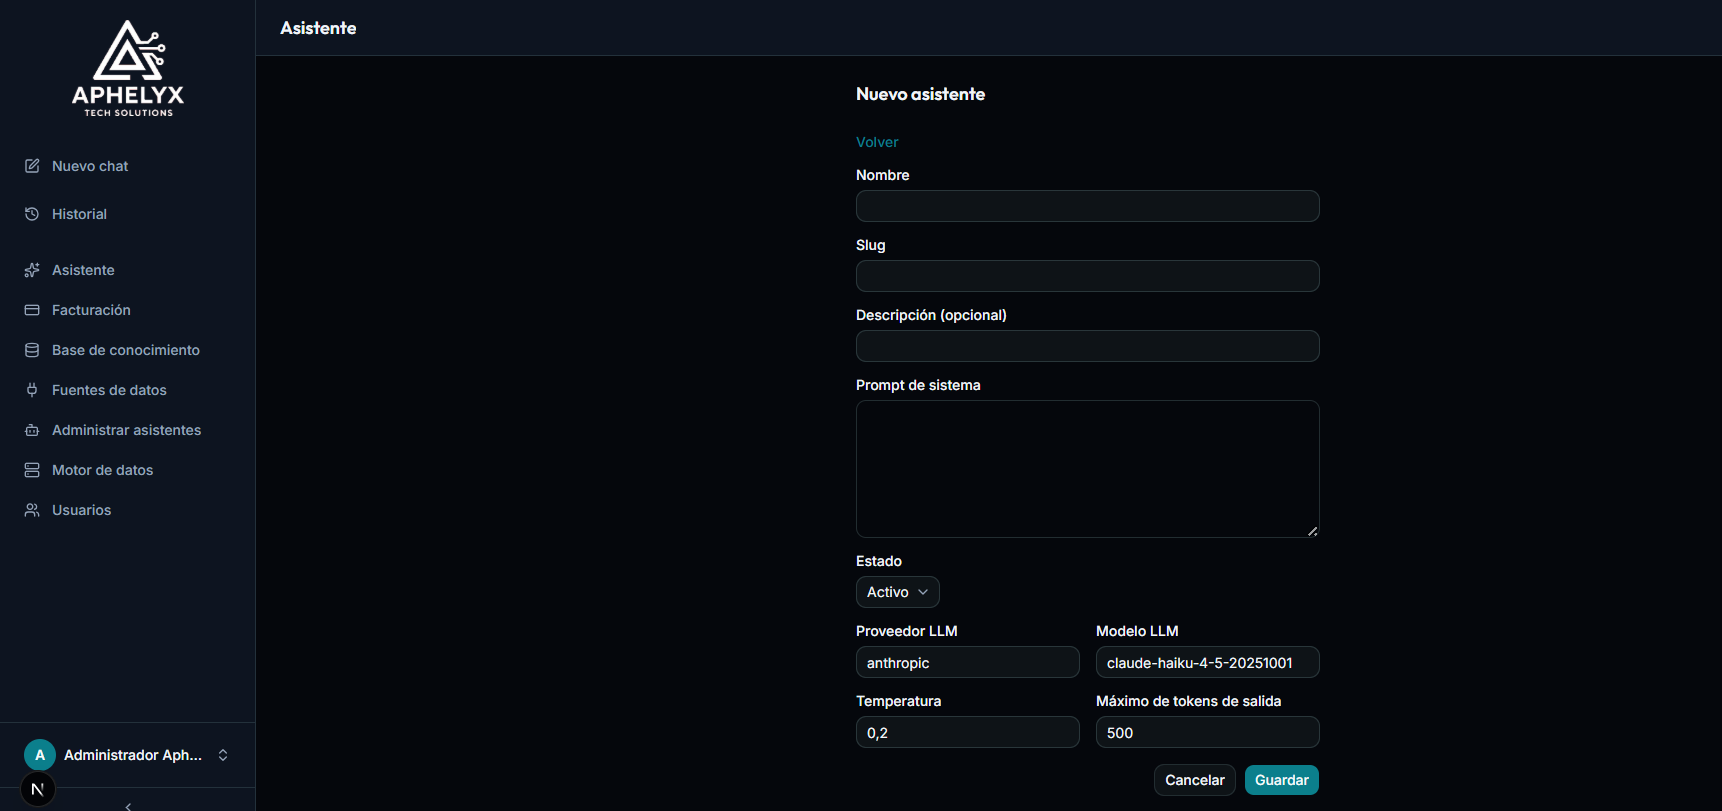Collapse sidebar with the bottom arrow
This screenshot has height=811, width=1722.
pyautogui.click(x=128, y=806)
